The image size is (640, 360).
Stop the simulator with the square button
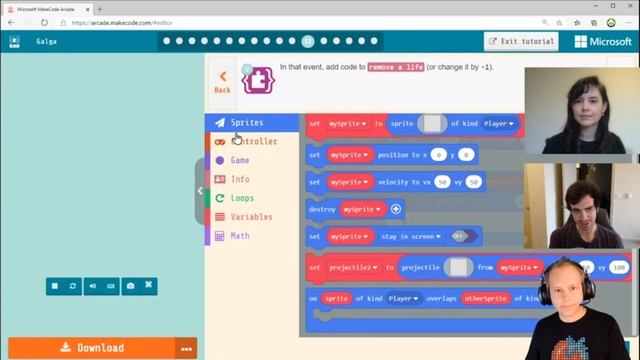[x=55, y=286]
